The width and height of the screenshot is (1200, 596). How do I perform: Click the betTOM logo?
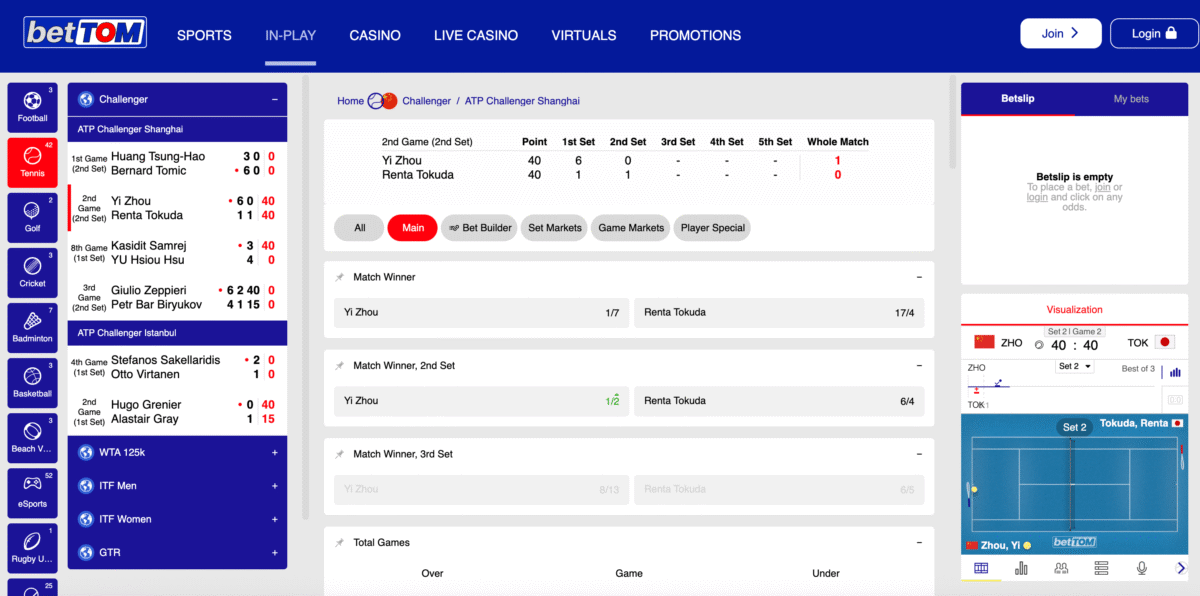click(86, 33)
